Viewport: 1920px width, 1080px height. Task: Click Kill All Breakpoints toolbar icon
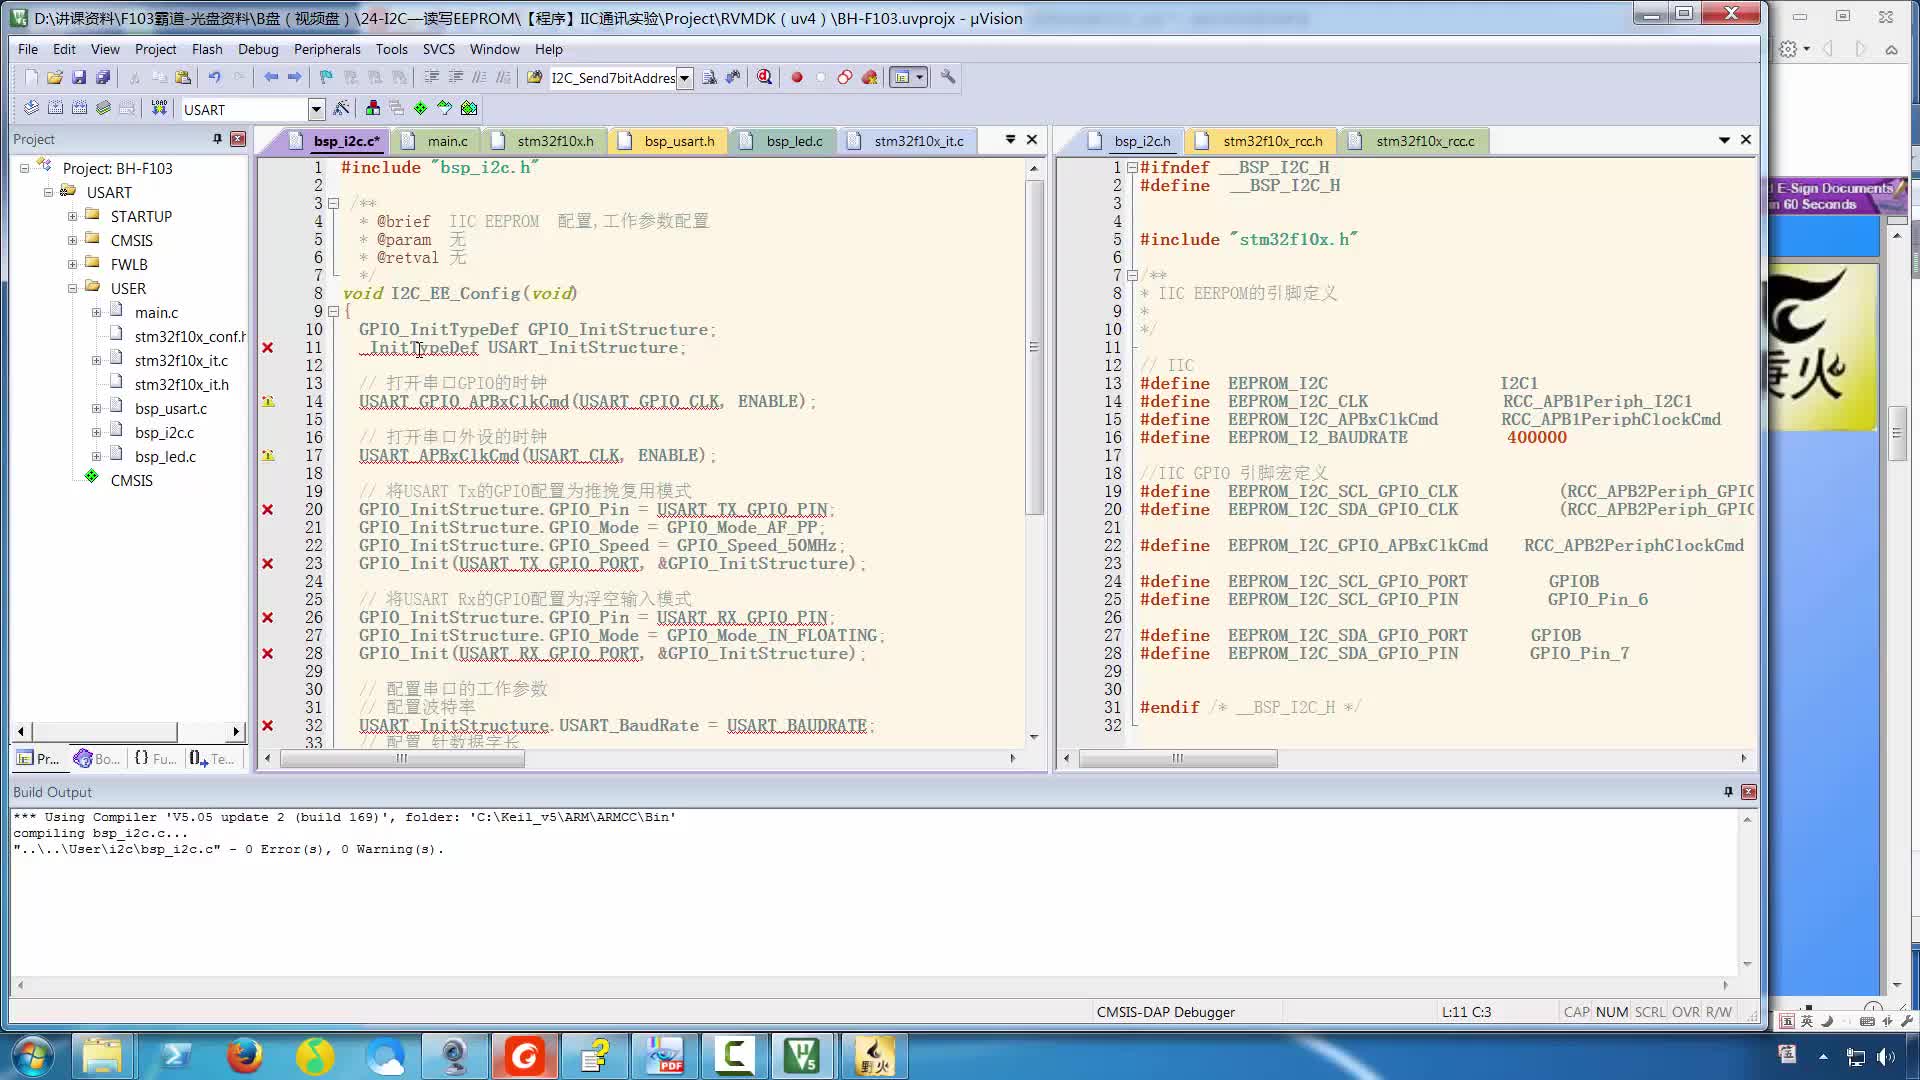click(x=869, y=77)
